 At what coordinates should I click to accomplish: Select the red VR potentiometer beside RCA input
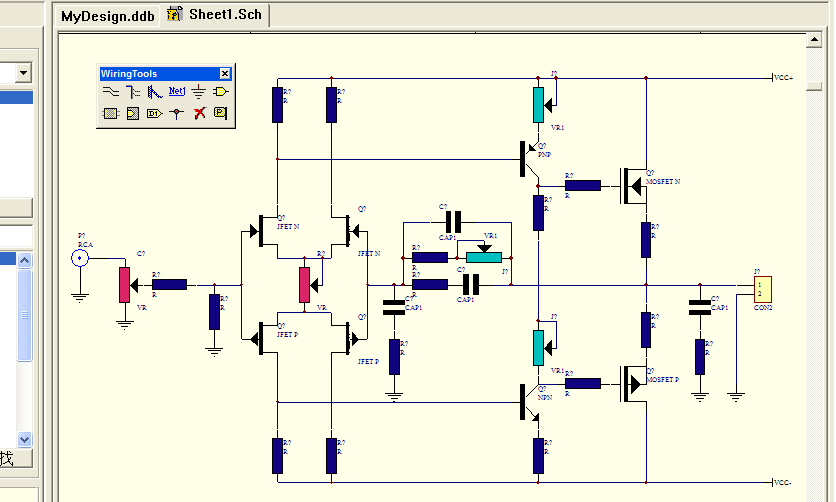126,285
